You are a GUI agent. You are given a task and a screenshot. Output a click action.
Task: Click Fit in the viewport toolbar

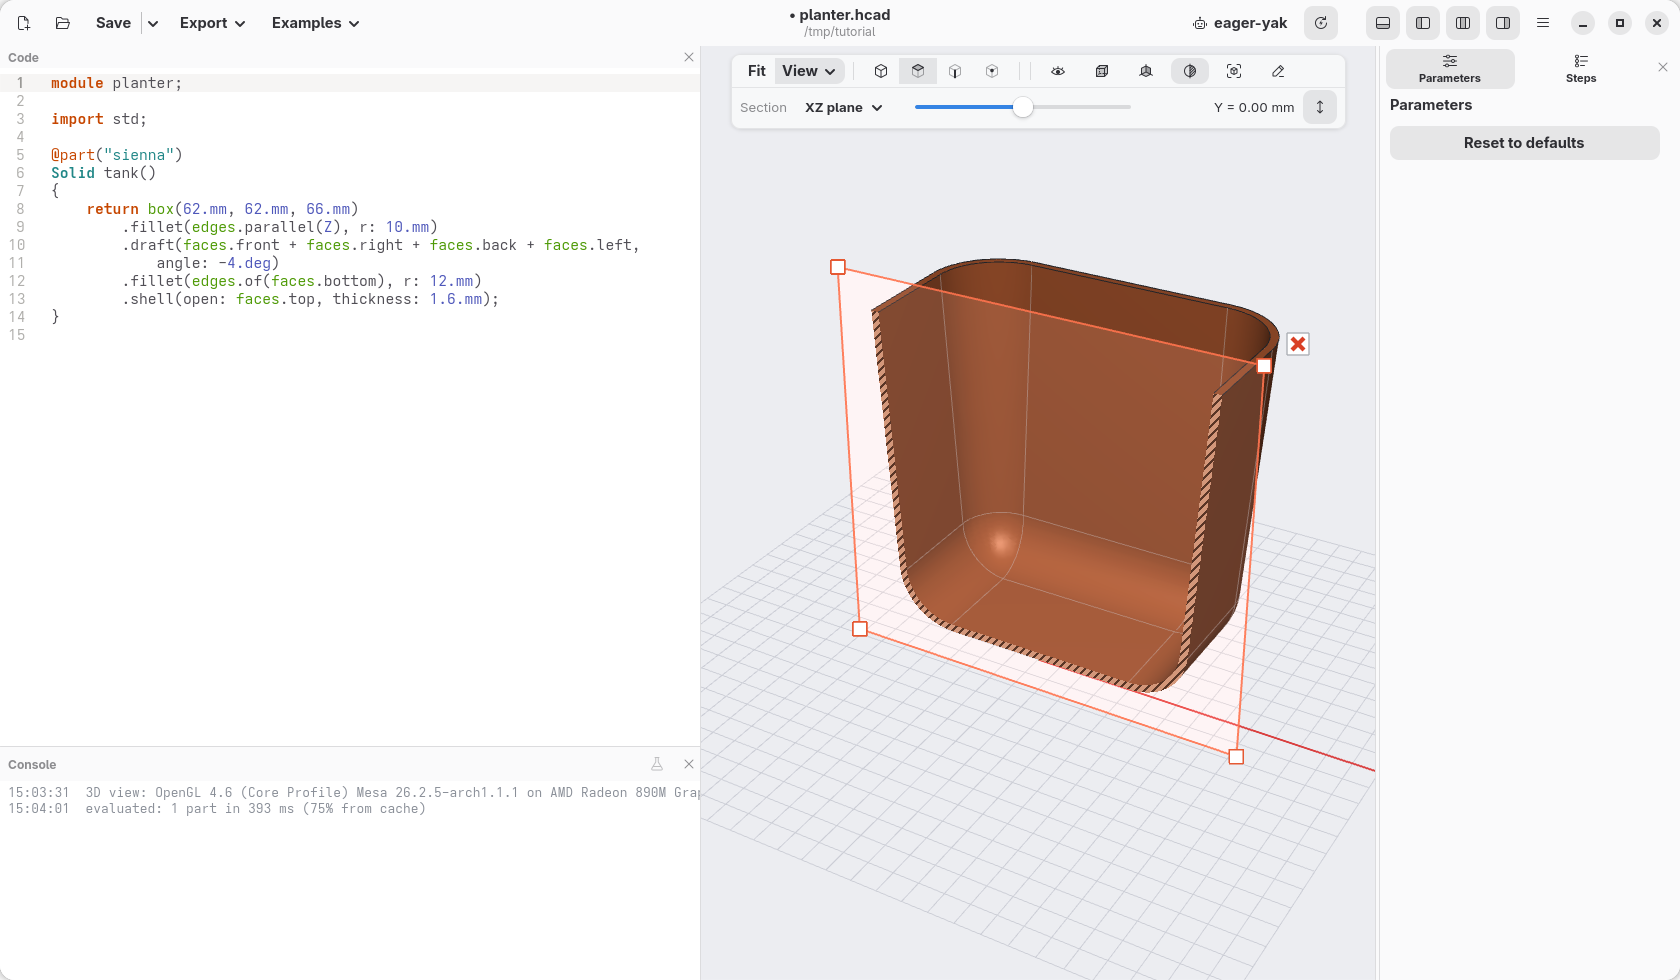point(756,71)
